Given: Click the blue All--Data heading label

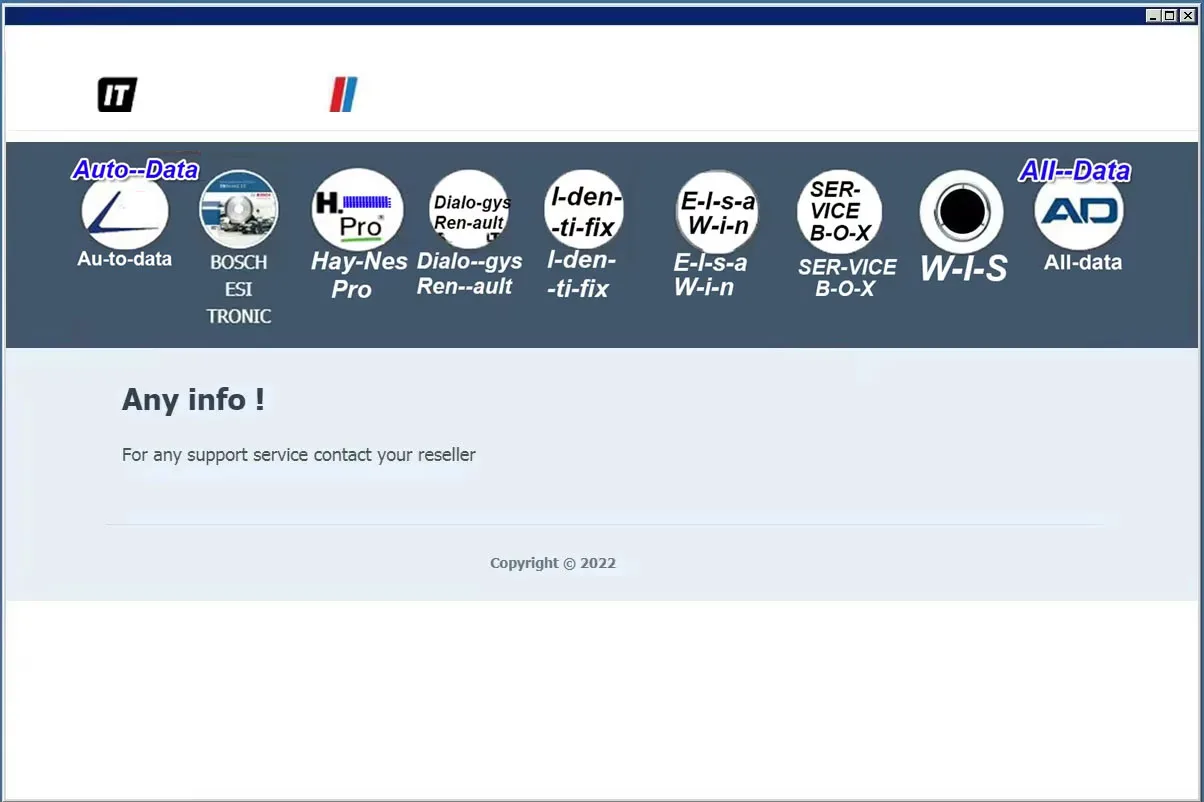Looking at the screenshot, I should click(x=1075, y=171).
